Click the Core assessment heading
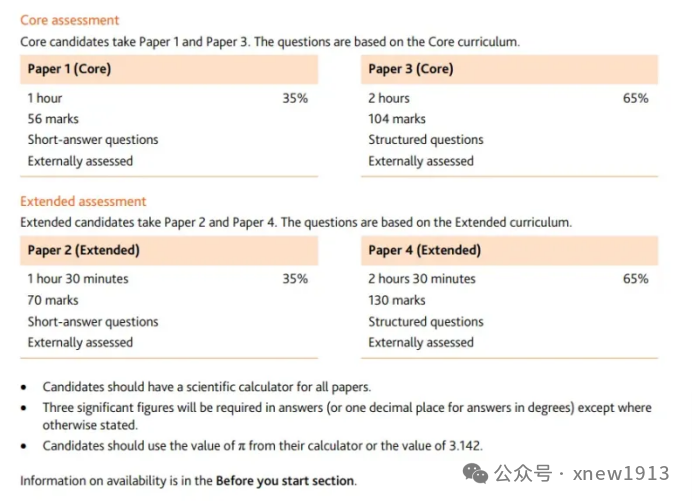692x501 pixels. (69, 20)
